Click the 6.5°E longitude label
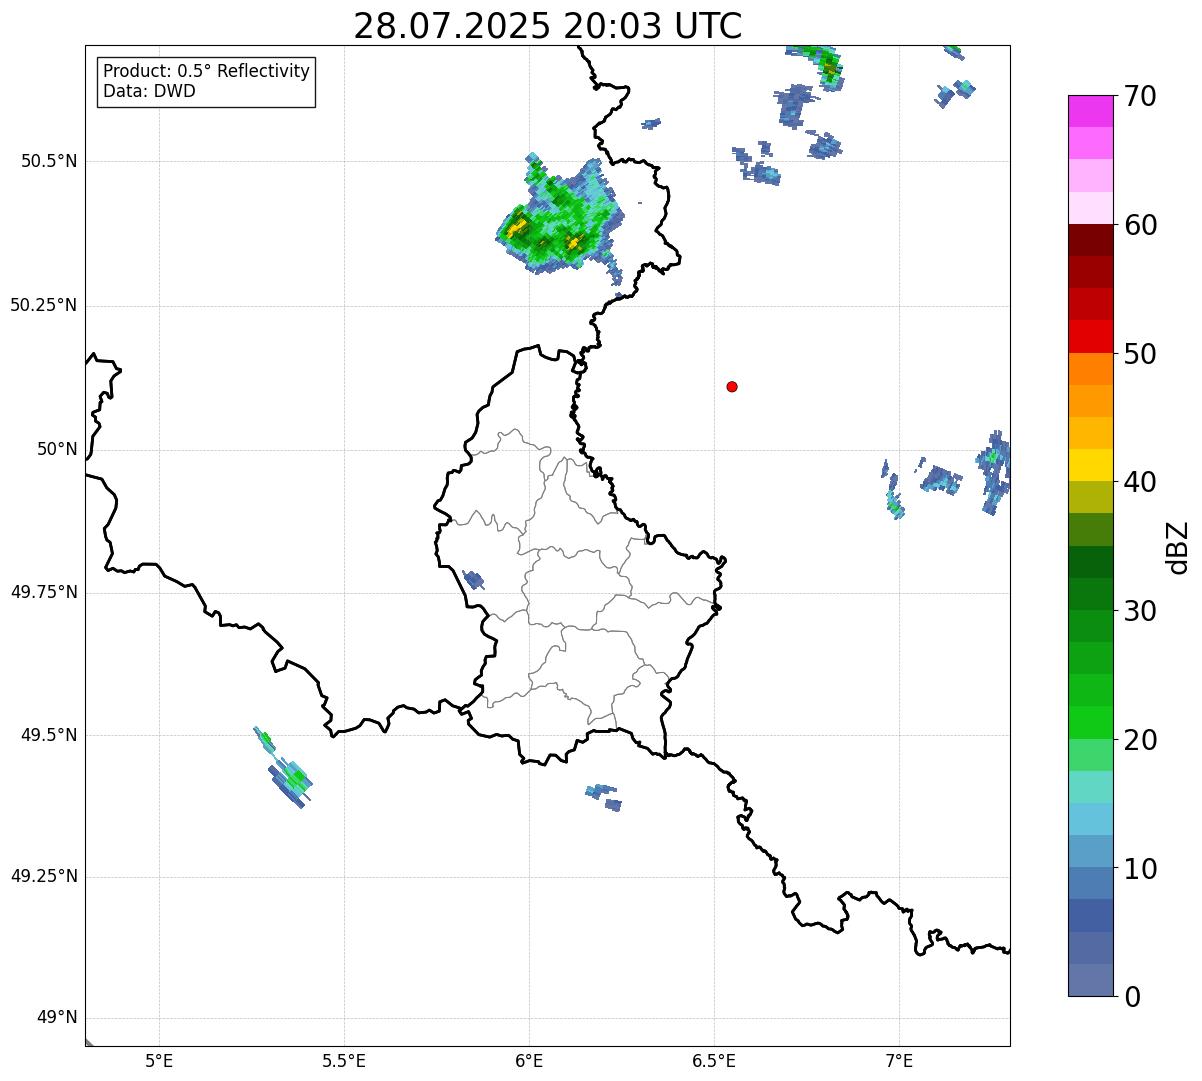This screenshot has width=1202, height=1081. tap(714, 1061)
